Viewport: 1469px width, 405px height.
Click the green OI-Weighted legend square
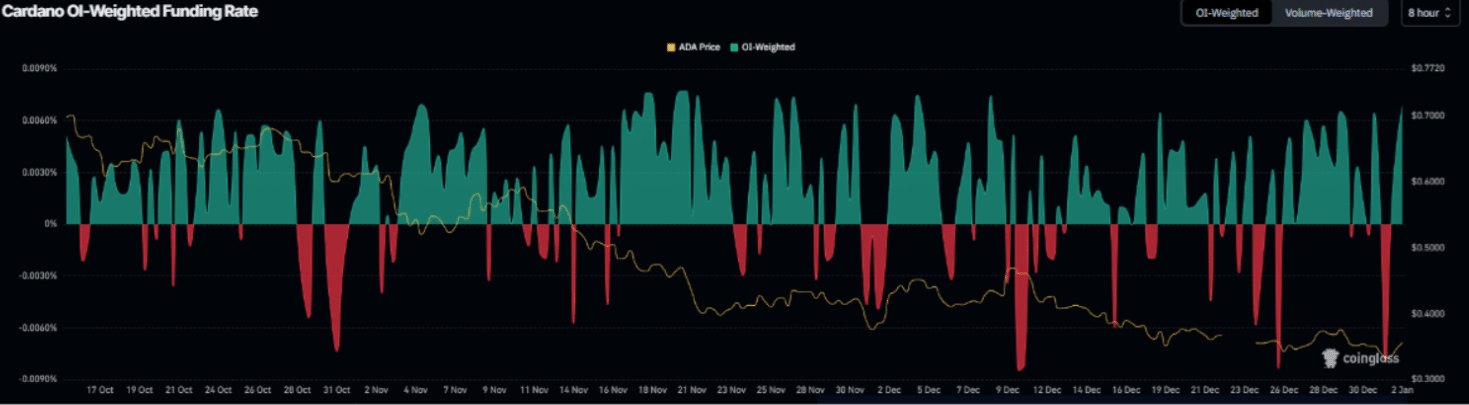(736, 47)
